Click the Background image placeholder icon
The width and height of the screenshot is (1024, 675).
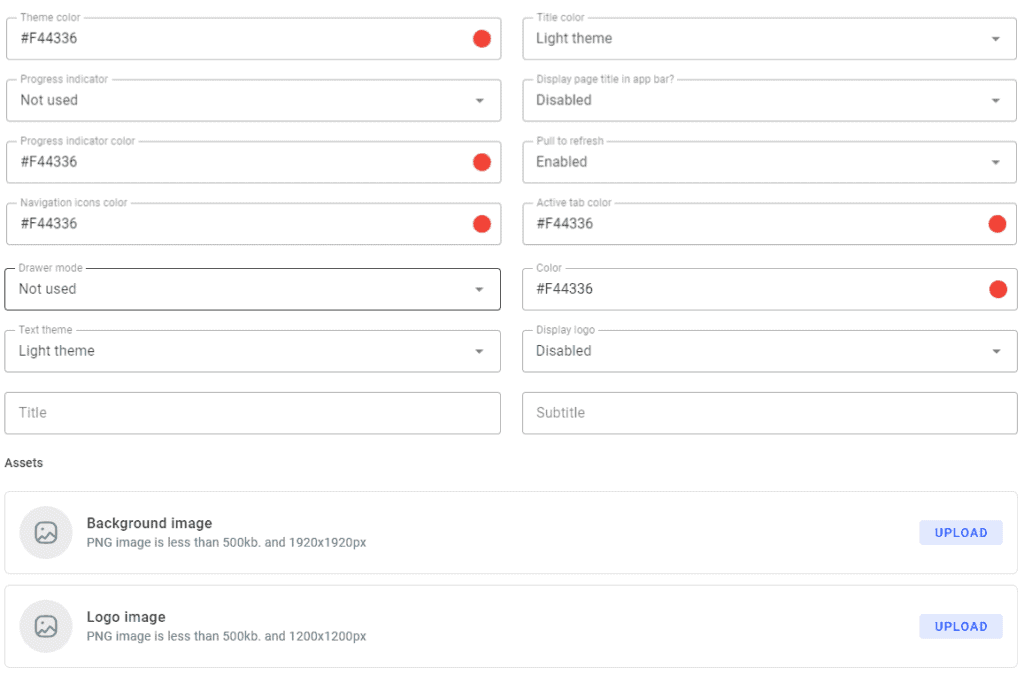tap(46, 532)
